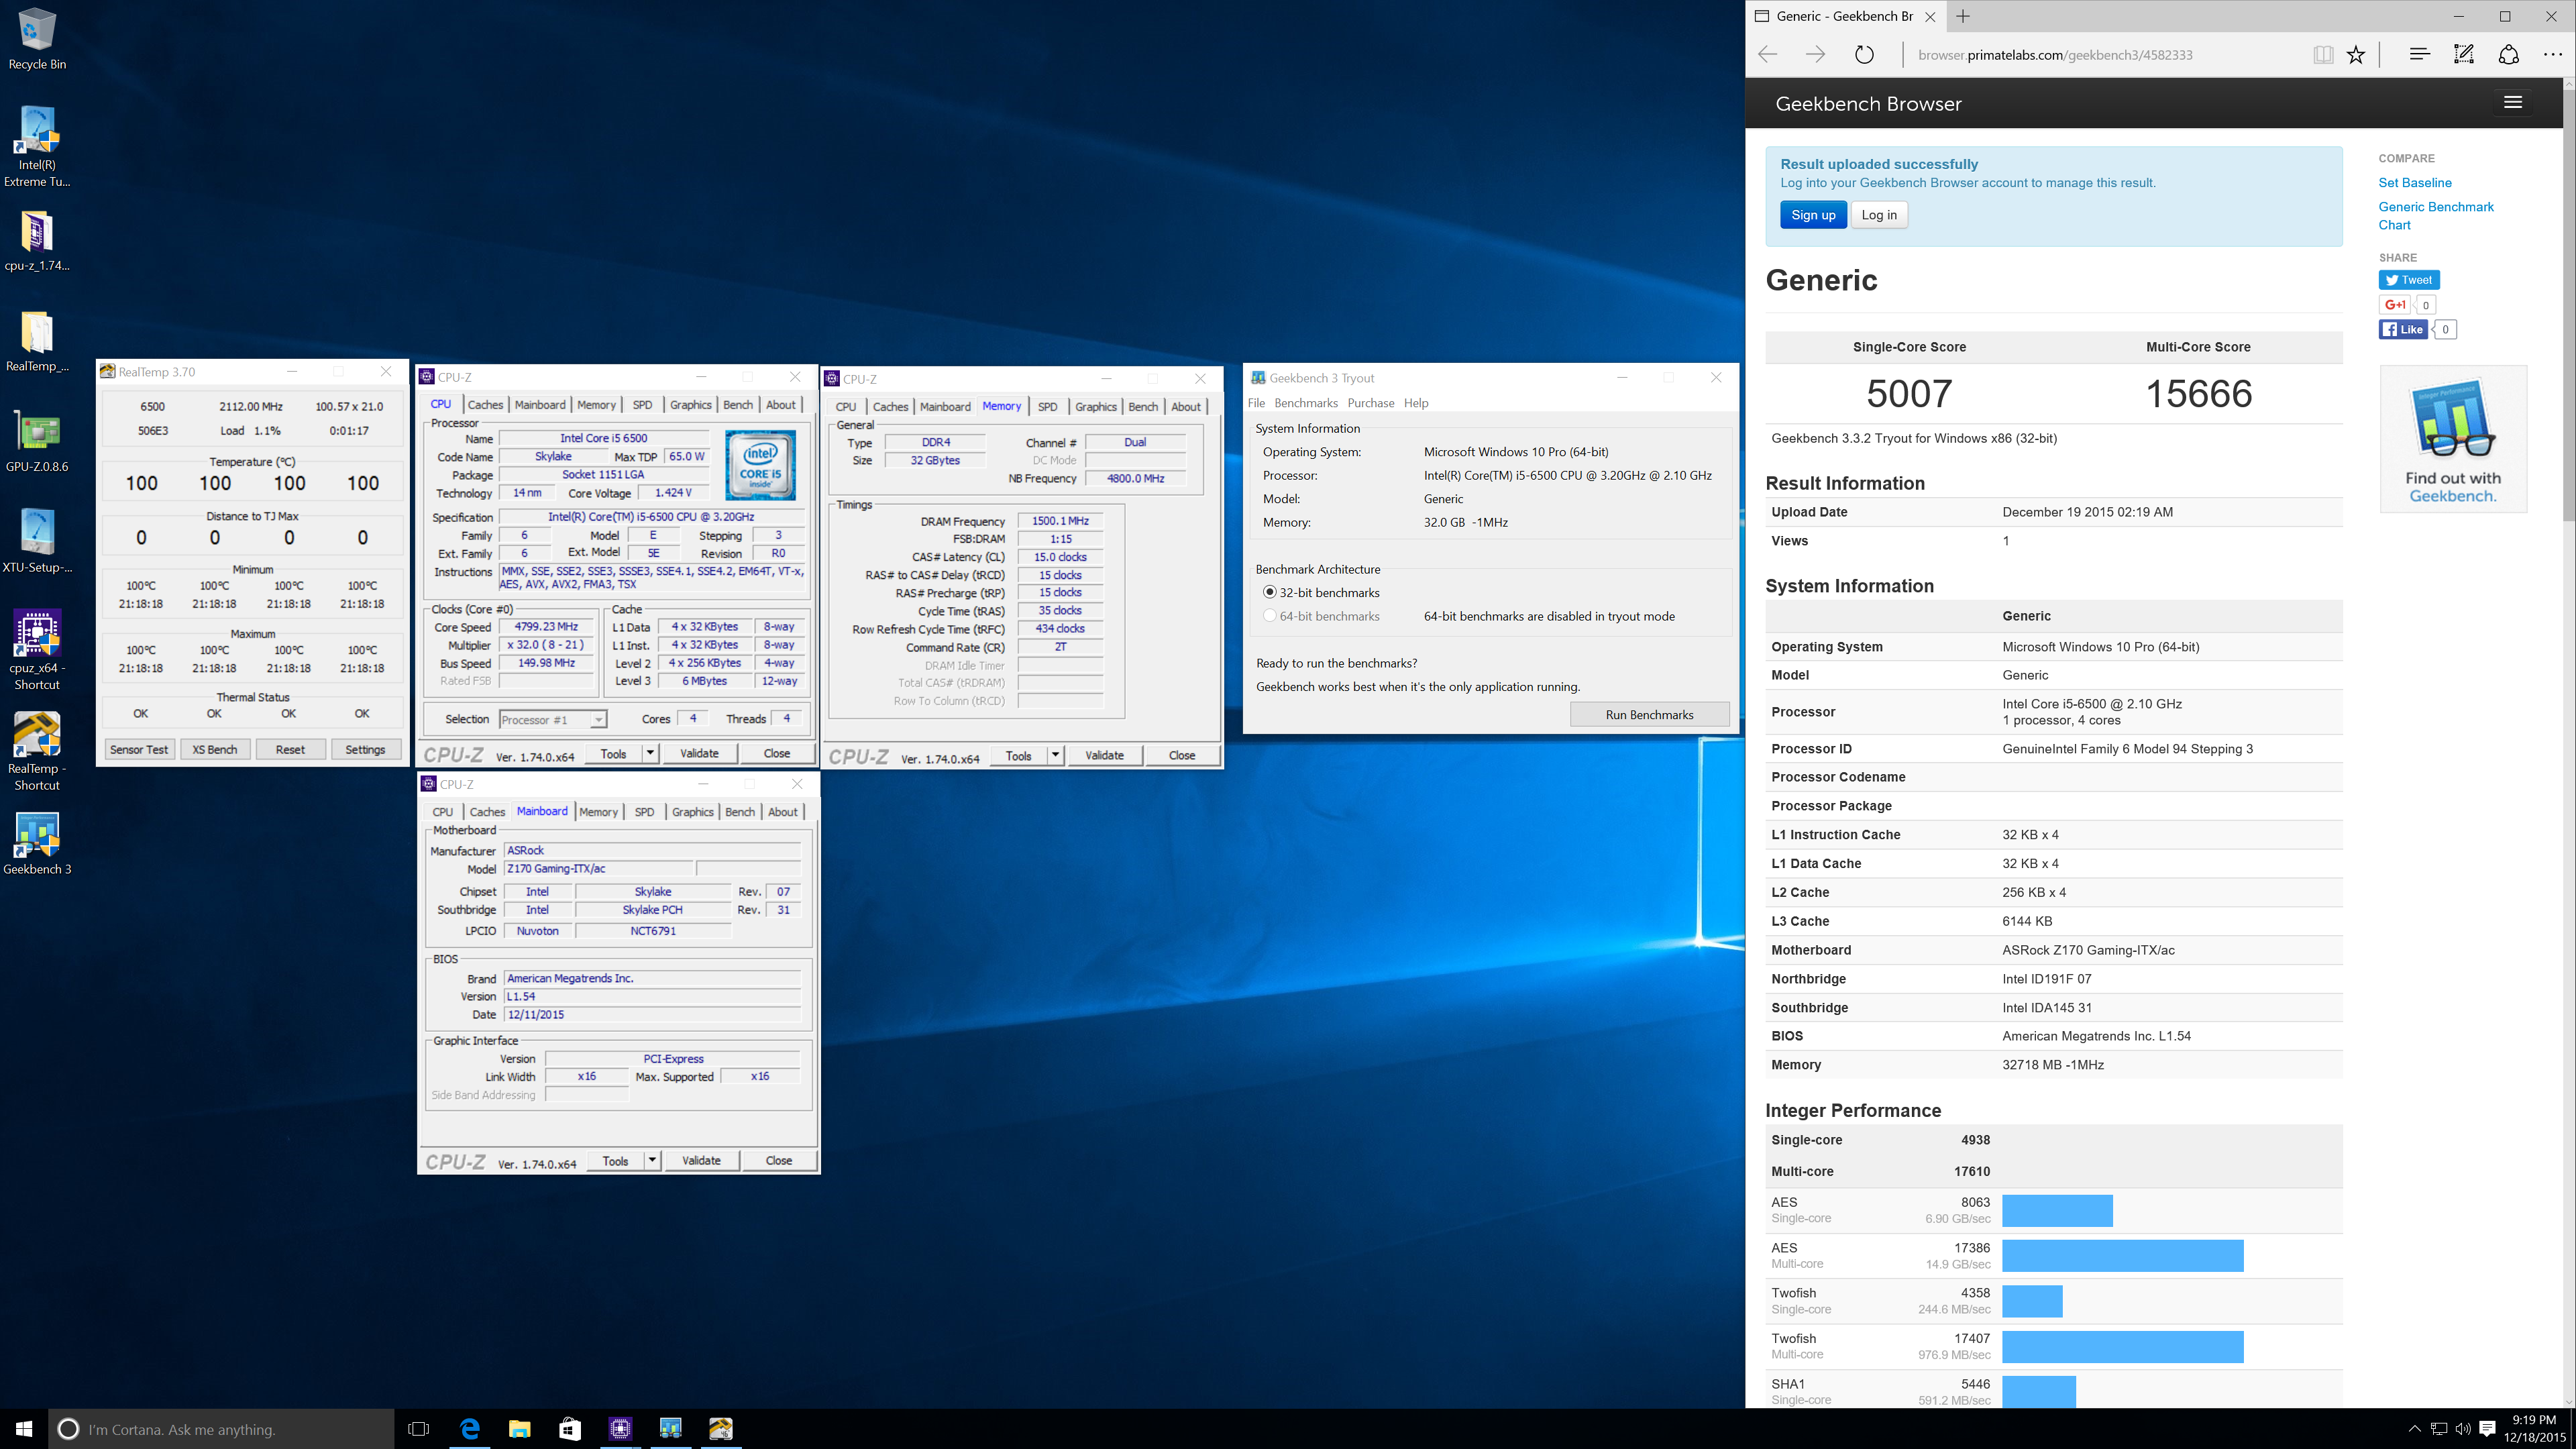Select the XTU-Setup installer icon
The height and width of the screenshot is (1449, 2576).
click(37, 541)
